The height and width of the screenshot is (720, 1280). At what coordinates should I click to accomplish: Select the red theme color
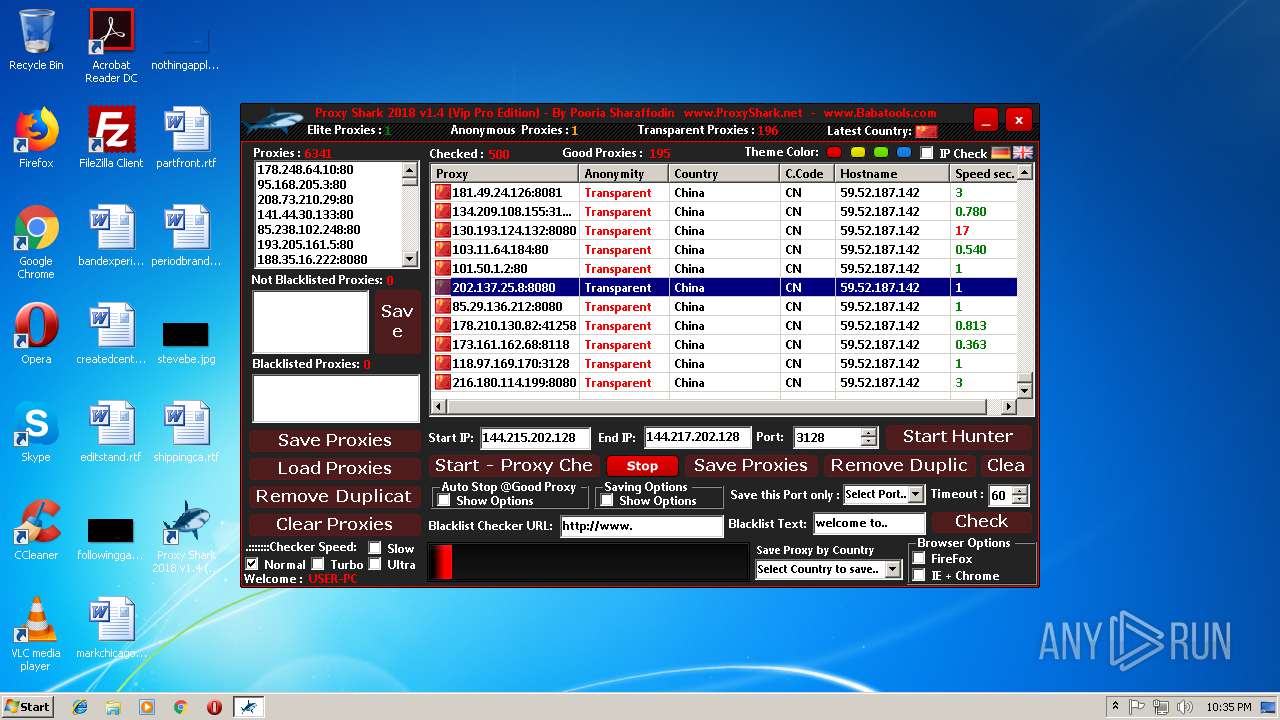click(x=834, y=153)
